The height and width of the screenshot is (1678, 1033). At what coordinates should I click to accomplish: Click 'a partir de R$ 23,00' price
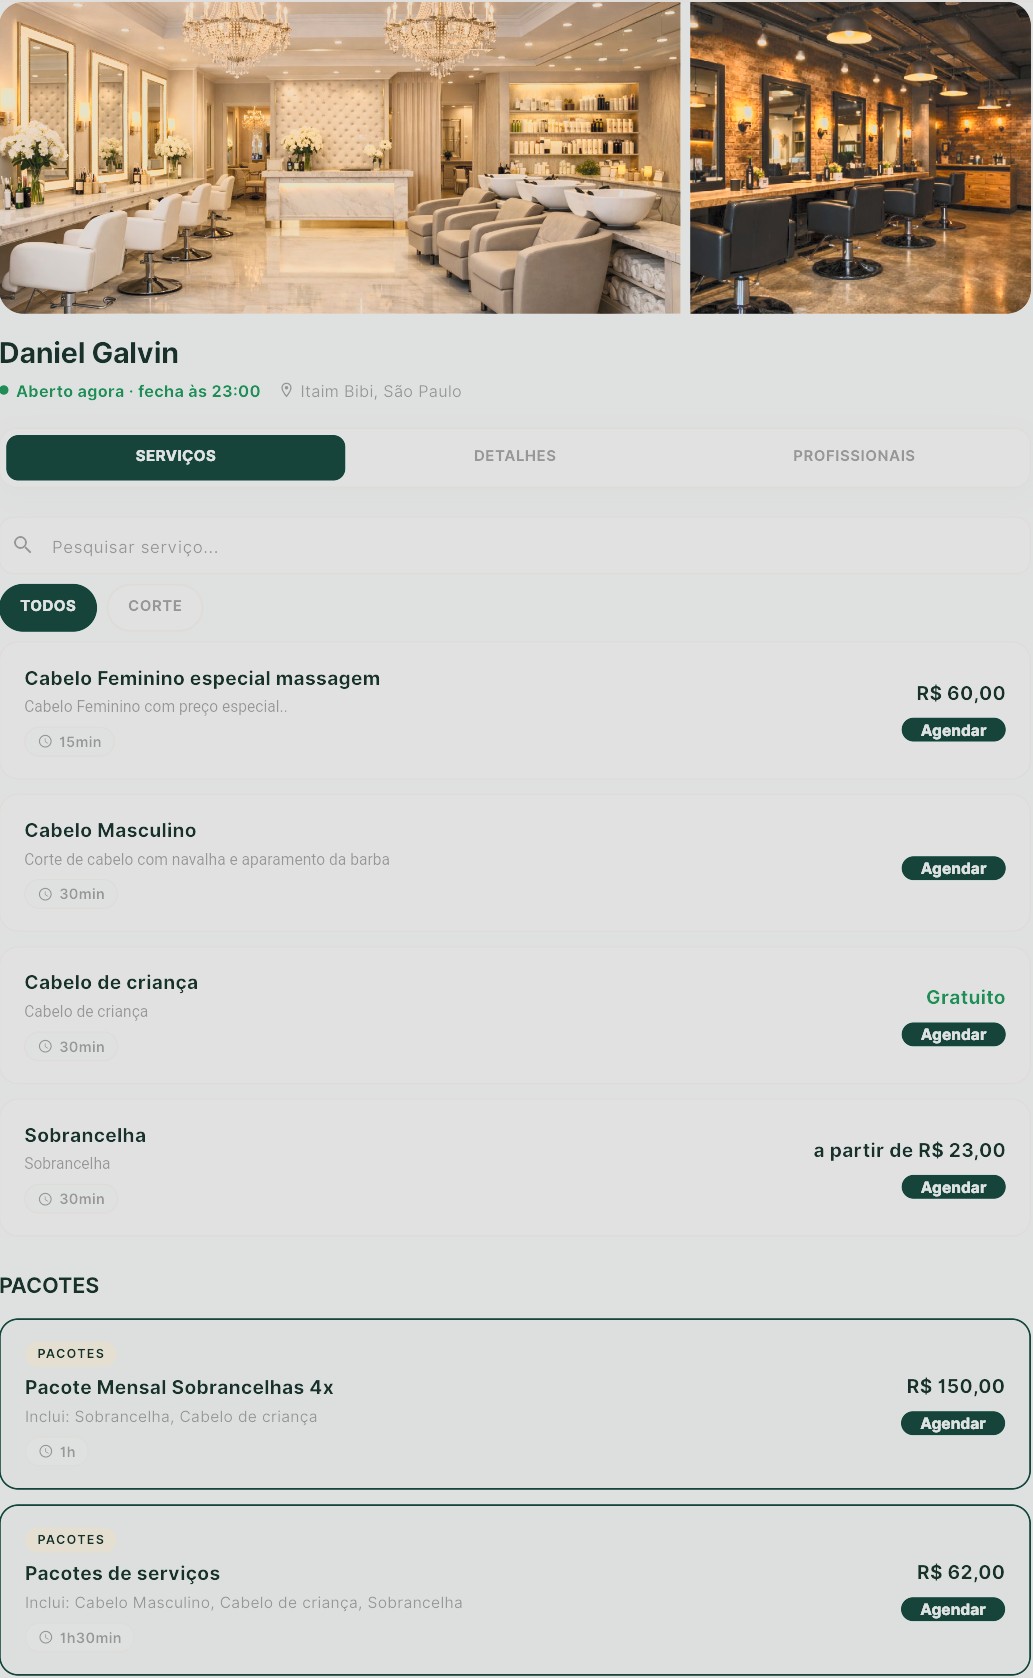(x=909, y=1150)
